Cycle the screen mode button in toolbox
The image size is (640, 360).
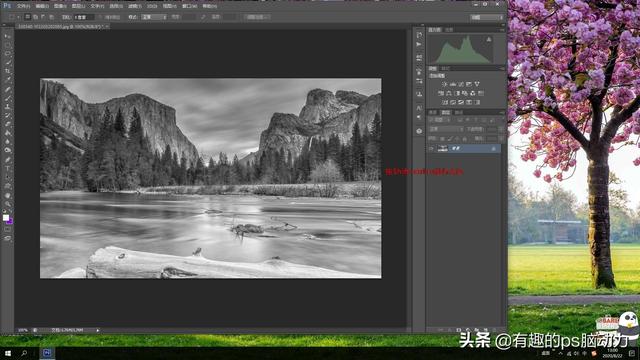(x=7, y=238)
